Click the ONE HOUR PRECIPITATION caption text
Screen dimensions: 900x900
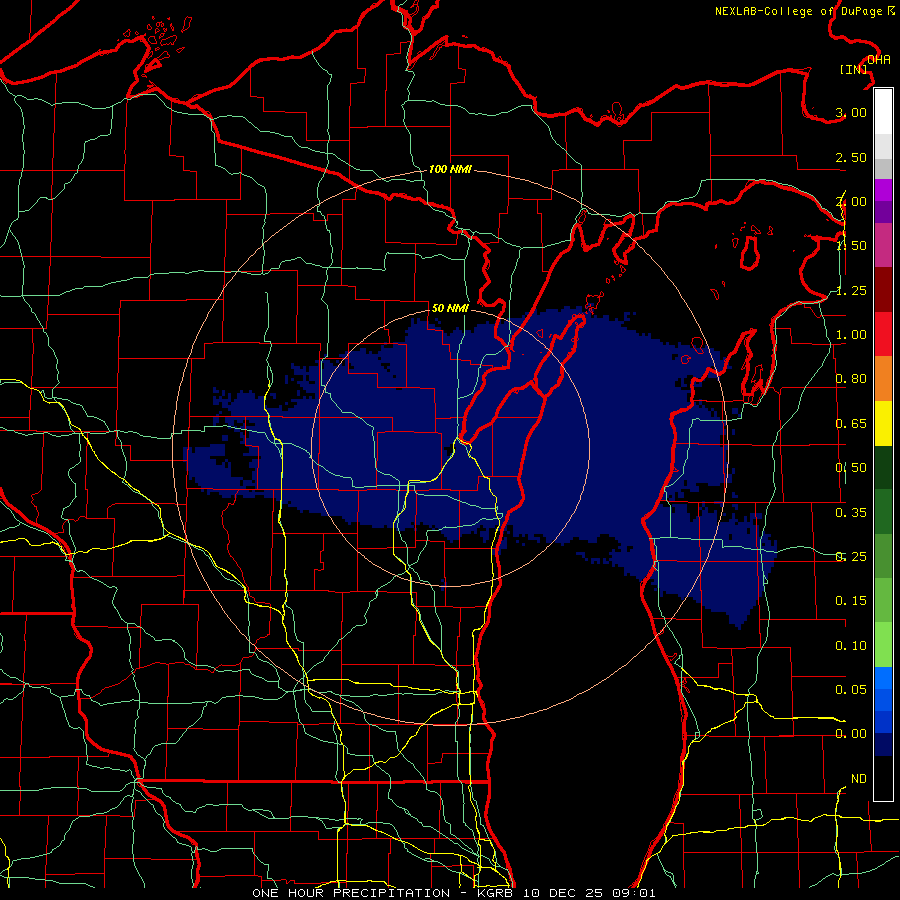[x=351, y=893]
